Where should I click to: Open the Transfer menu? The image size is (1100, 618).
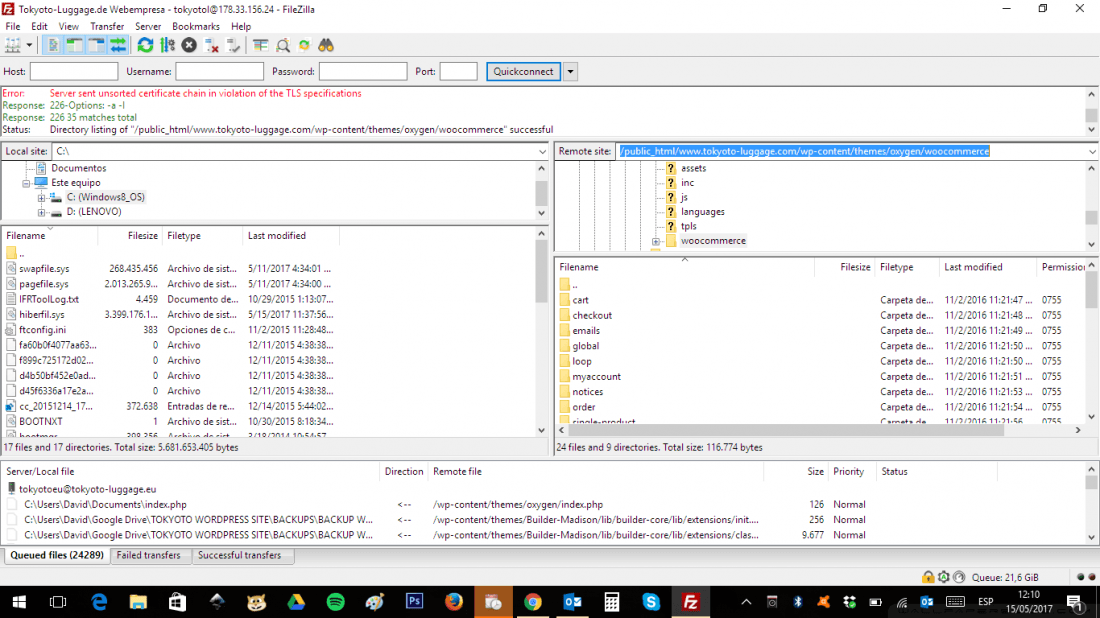click(x=107, y=27)
